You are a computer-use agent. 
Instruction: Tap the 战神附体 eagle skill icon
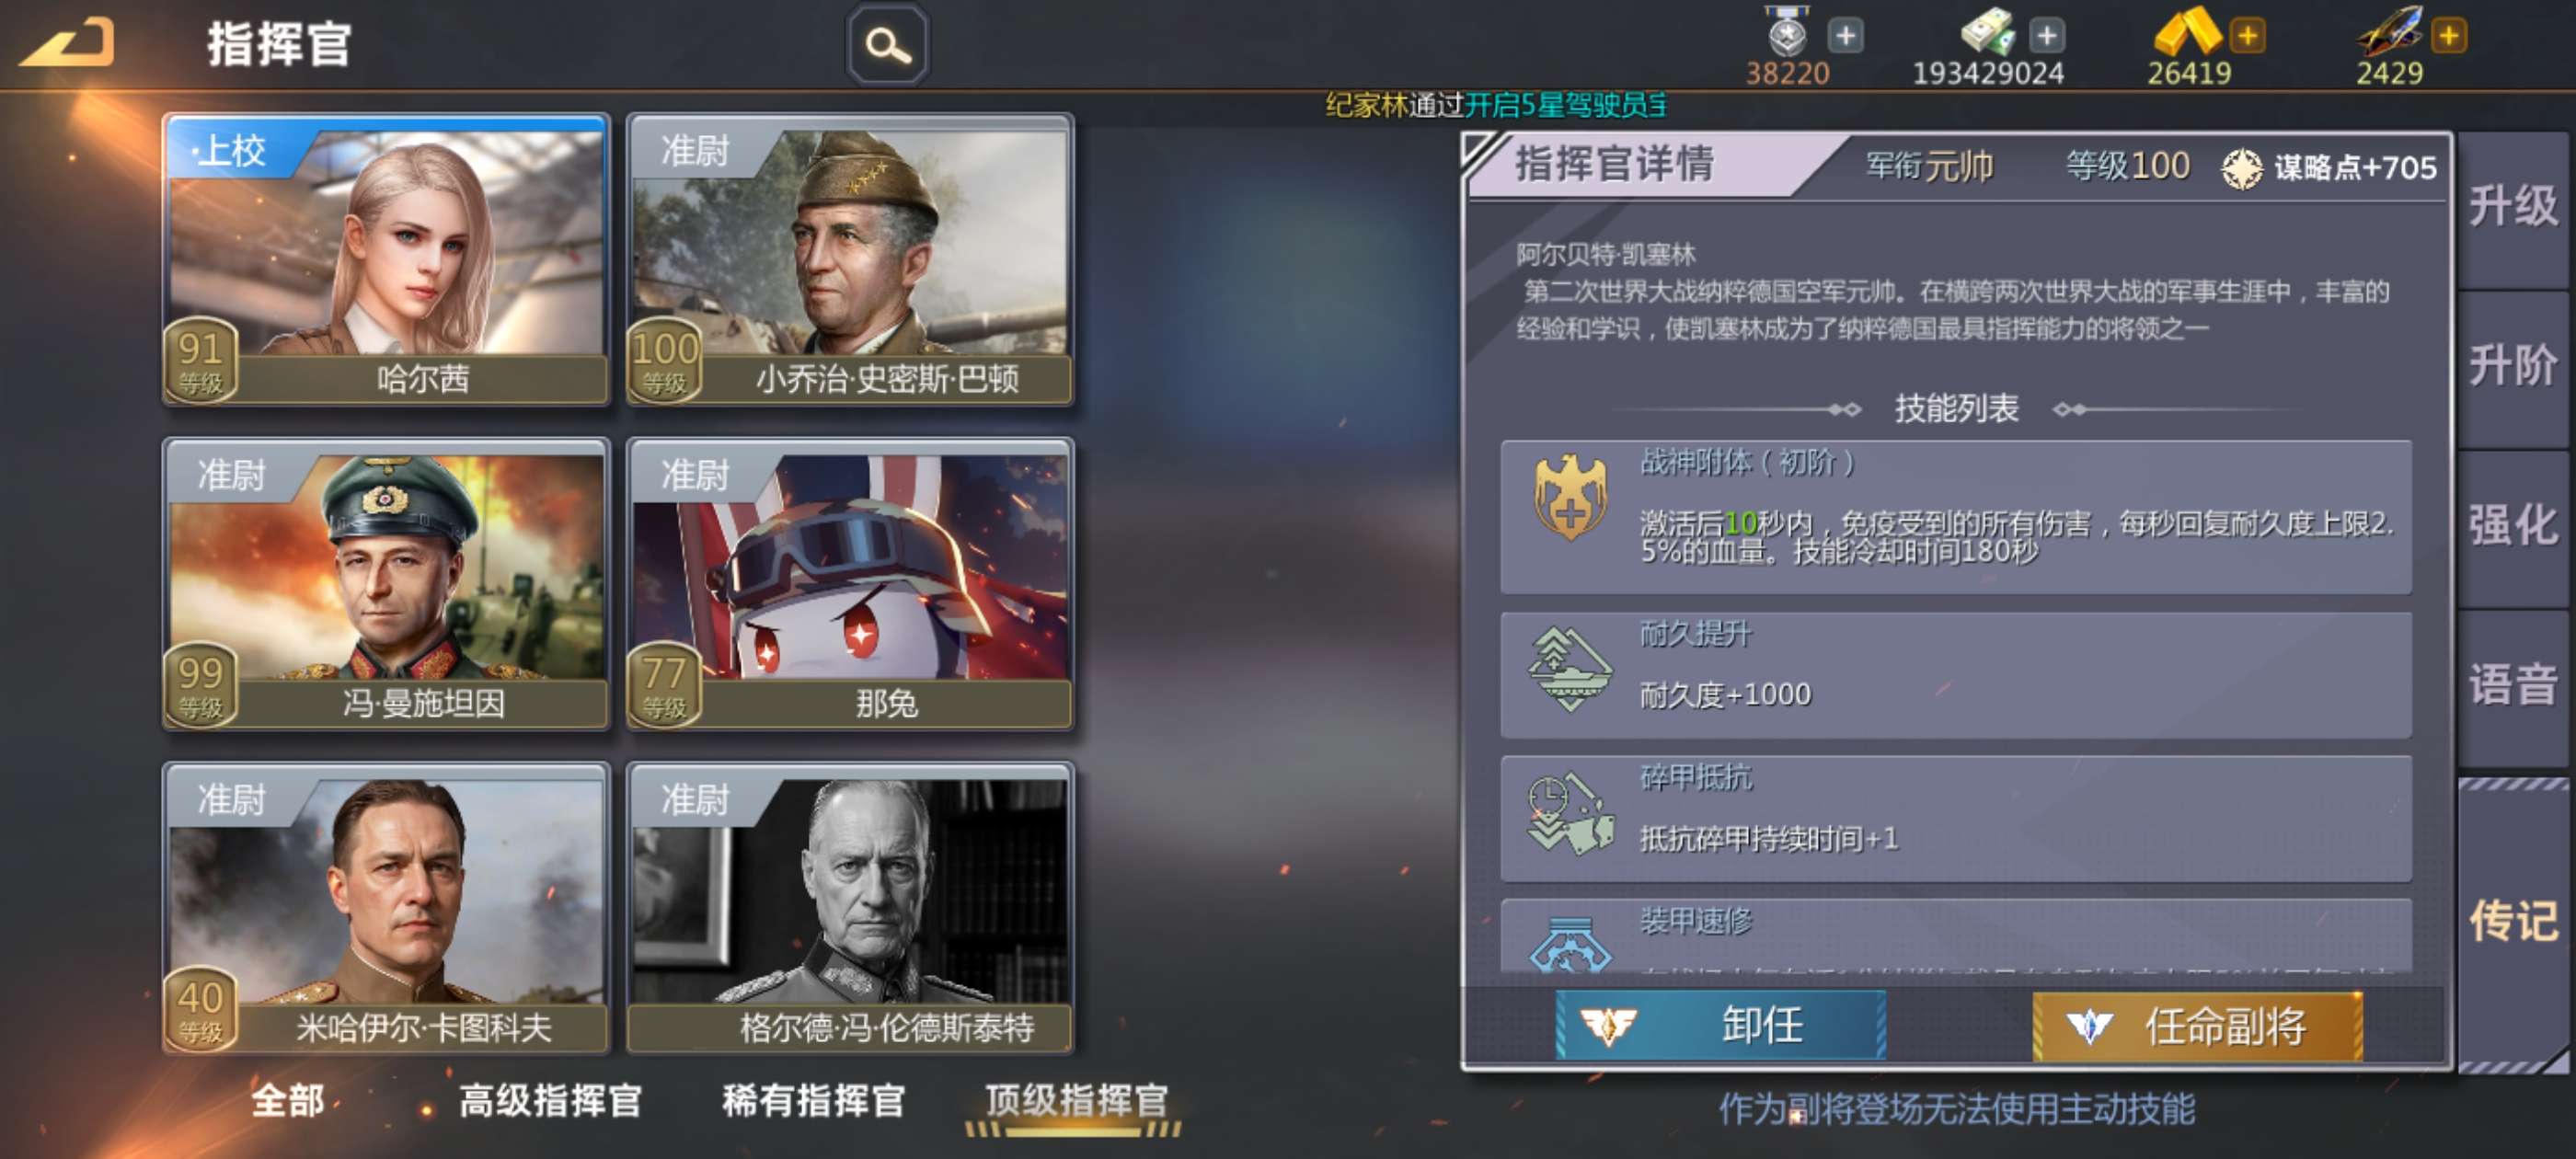pyautogui.click(x=1570, y=497)
